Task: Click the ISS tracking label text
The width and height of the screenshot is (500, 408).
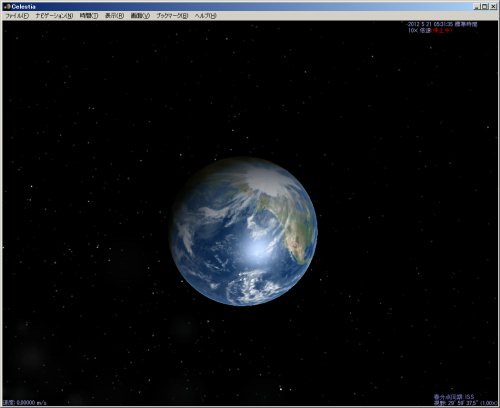Action: (454, 397)
